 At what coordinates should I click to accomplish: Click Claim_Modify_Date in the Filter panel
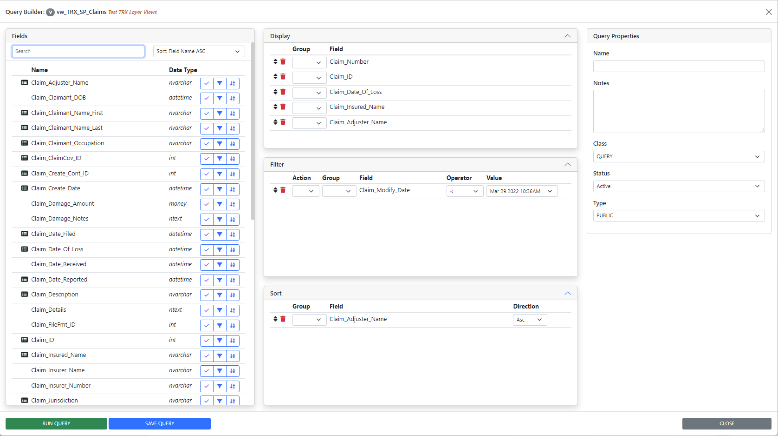coord(385,190)
